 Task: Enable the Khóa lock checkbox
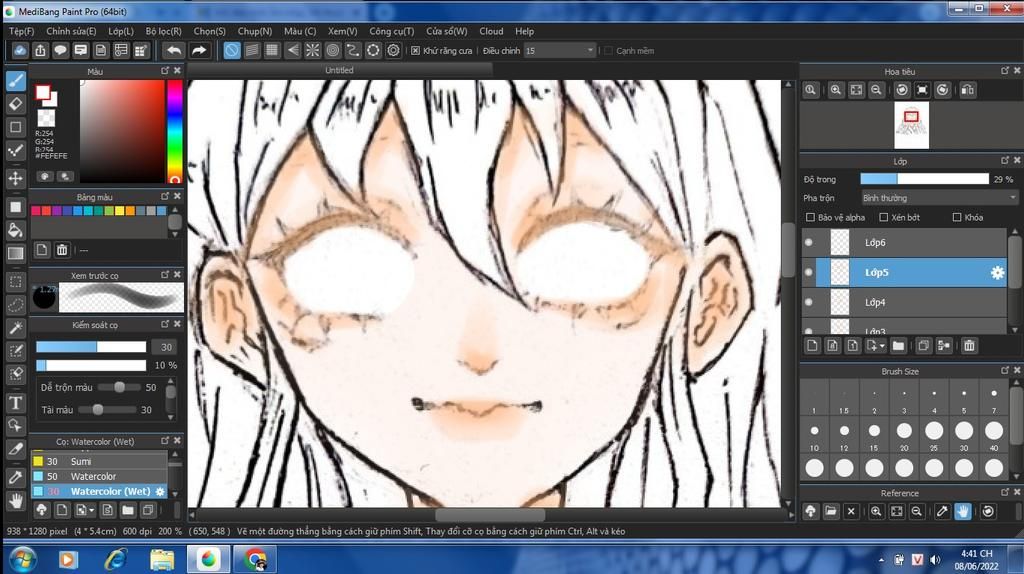coord(957,217)
